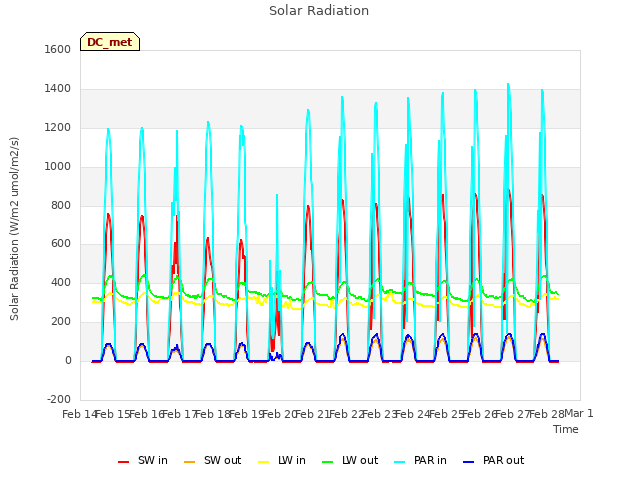Click the 1200 y-axis tick label
The image size is (640, 480).
(58, 128)
